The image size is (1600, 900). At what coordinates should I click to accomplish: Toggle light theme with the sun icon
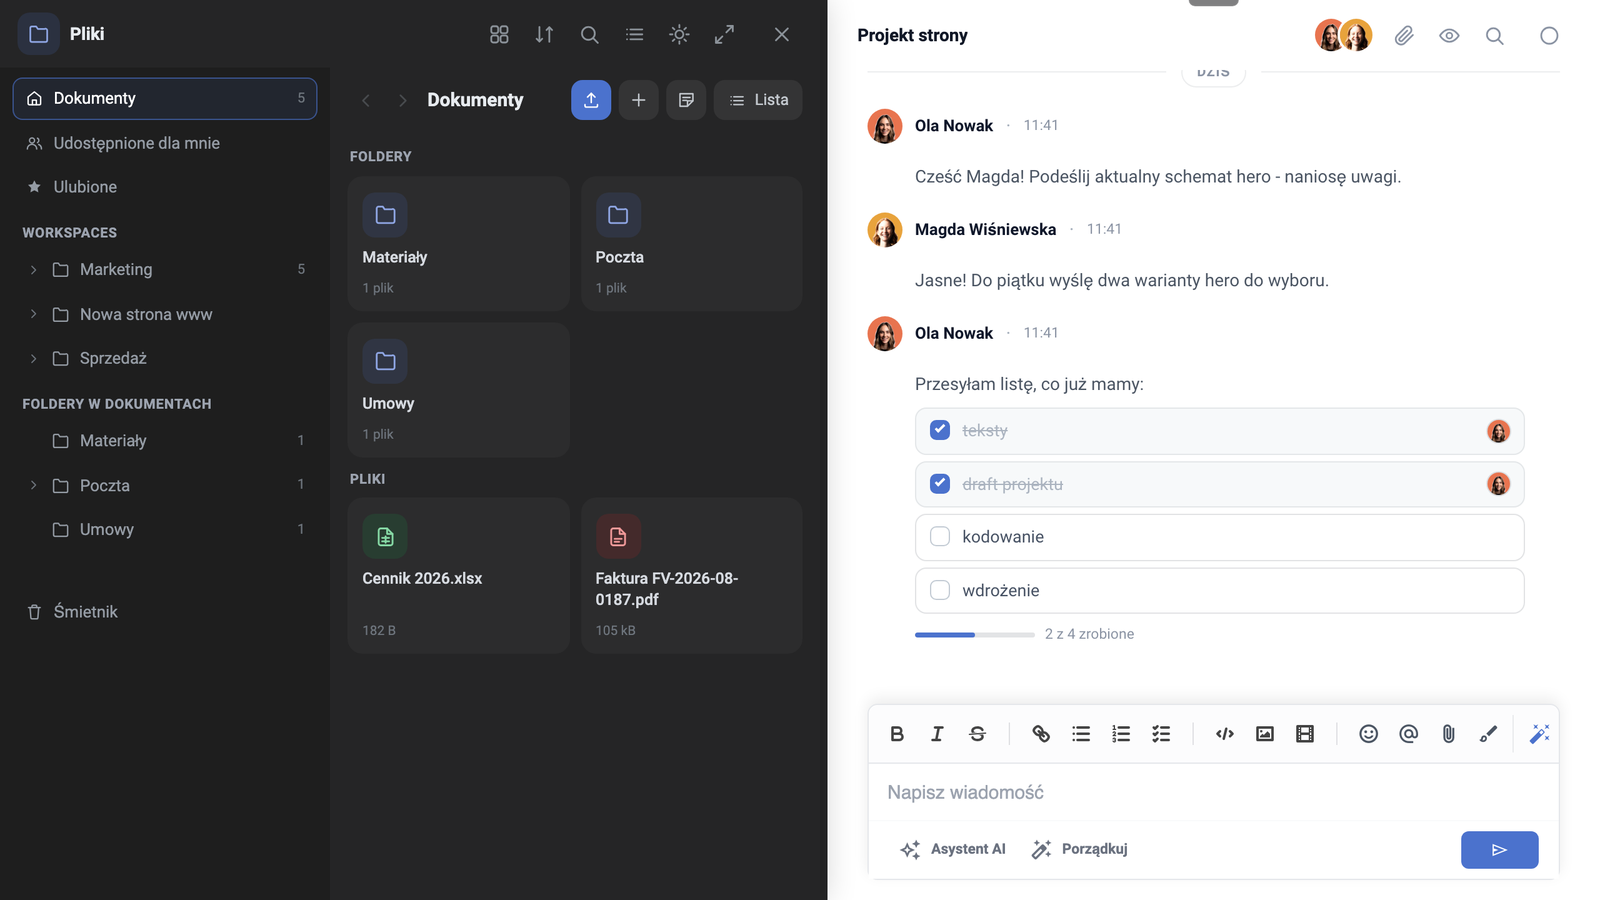pyautogui.click(x=679, y=35)
